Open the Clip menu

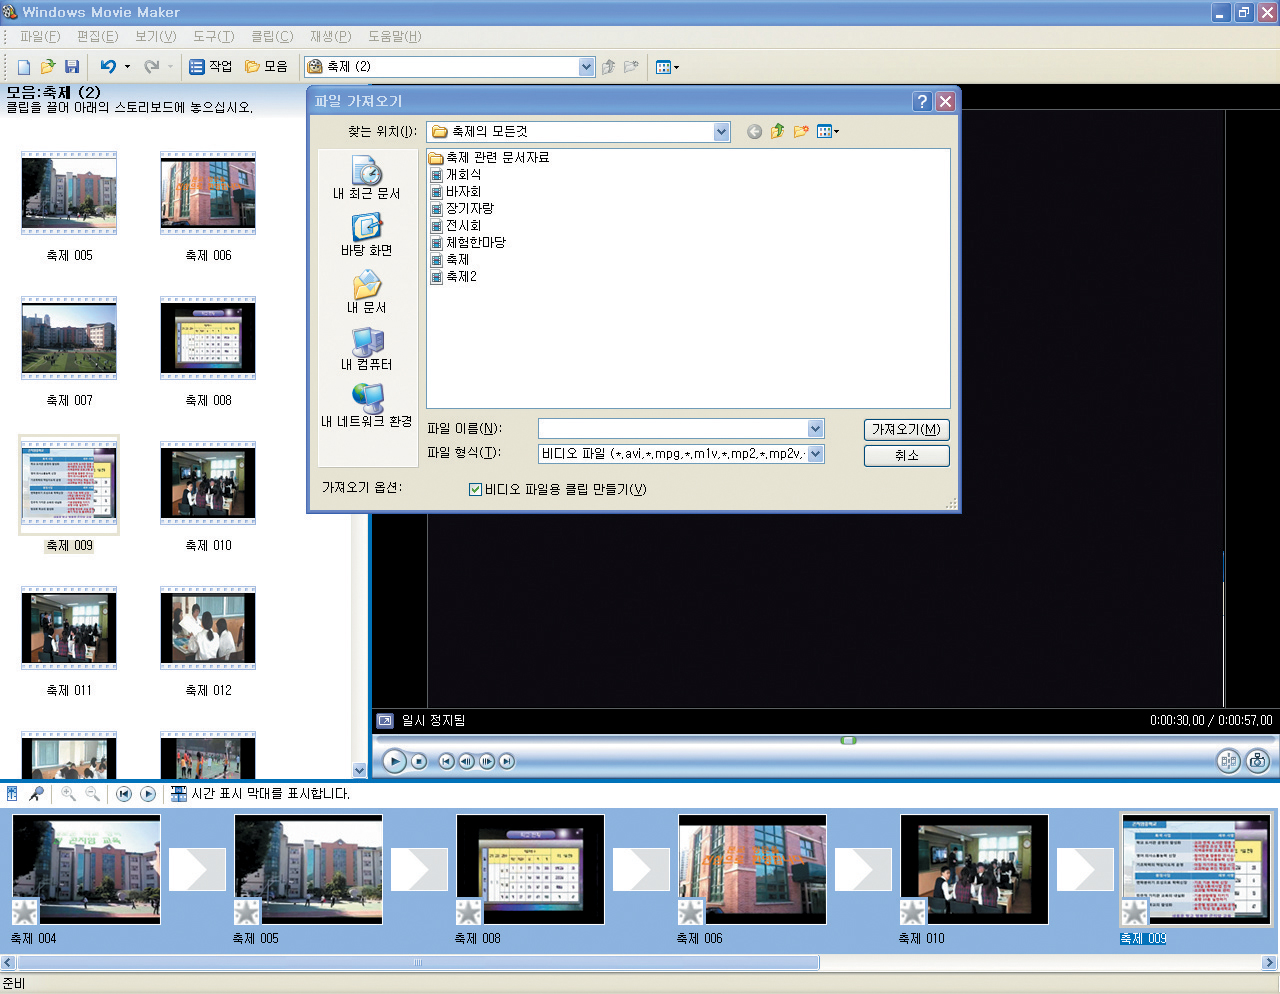(271, 37)
